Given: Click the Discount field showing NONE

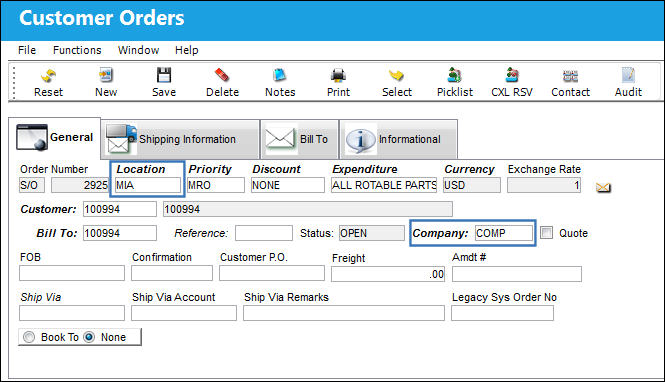Looking at the screenshot, I should [x=288, y=185].
